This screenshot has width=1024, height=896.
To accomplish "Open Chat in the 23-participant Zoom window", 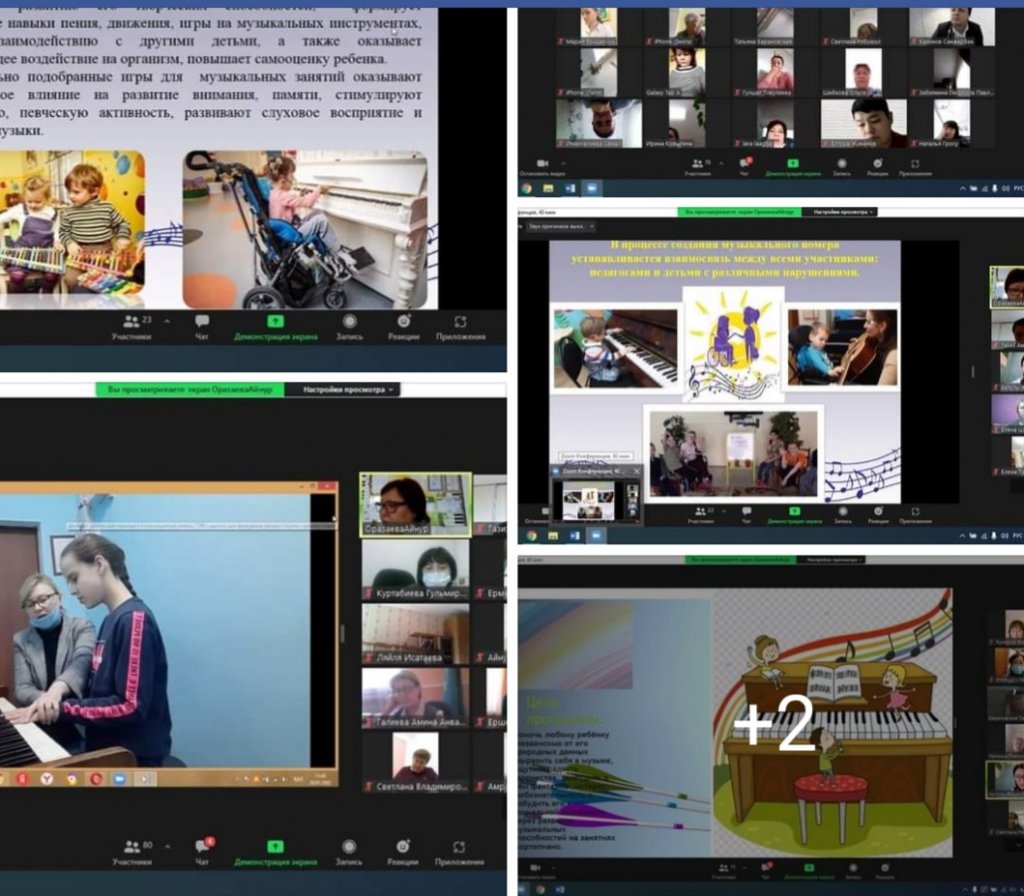I will [202, 327].
